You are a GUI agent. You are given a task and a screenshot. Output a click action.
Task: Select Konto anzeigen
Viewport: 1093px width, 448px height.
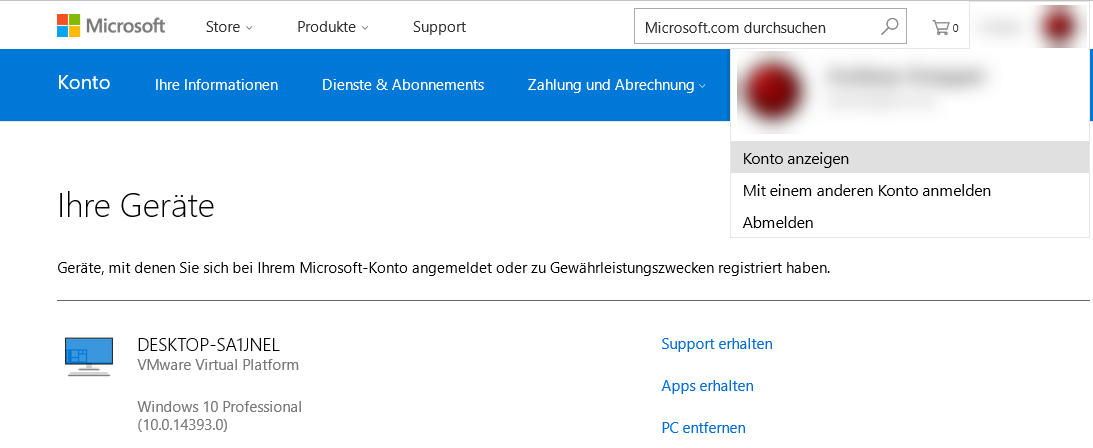point(796,158)
